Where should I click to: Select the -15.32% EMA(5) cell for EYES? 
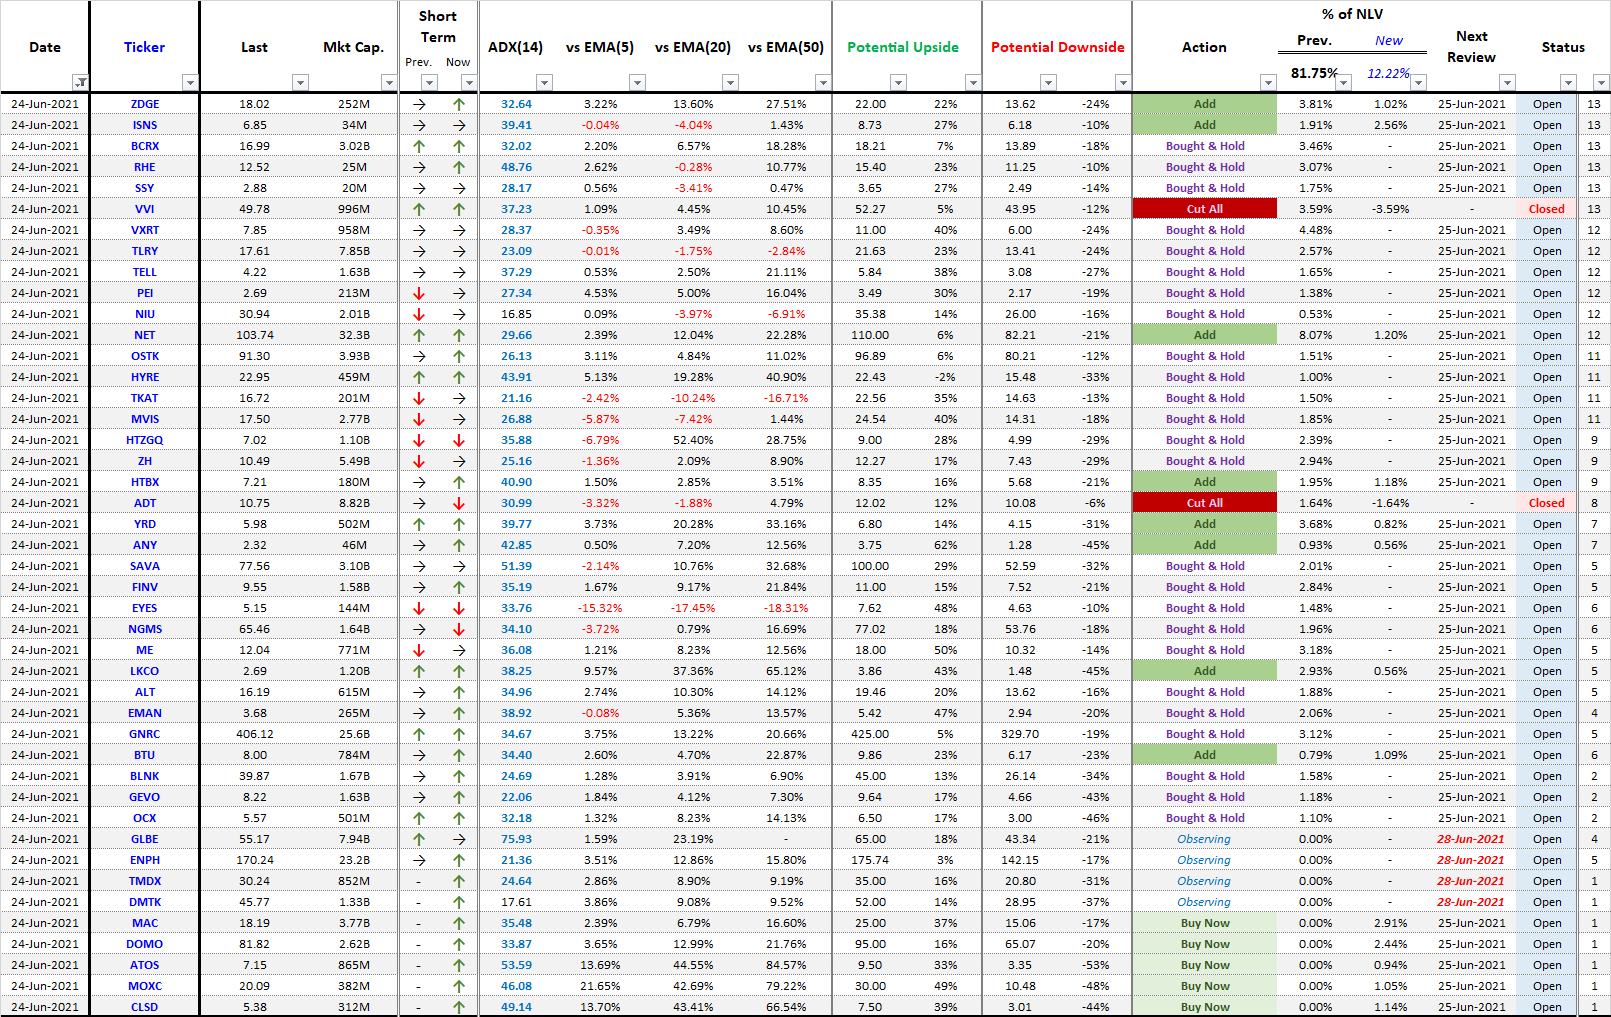(600, 608)
